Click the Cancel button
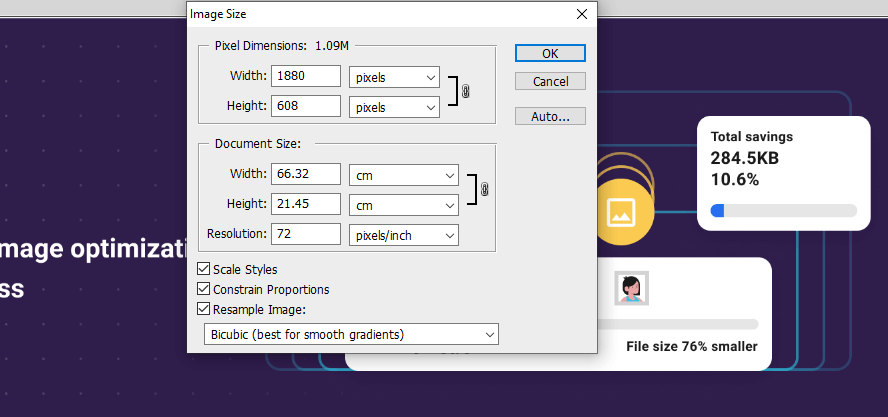 point(550,82)
